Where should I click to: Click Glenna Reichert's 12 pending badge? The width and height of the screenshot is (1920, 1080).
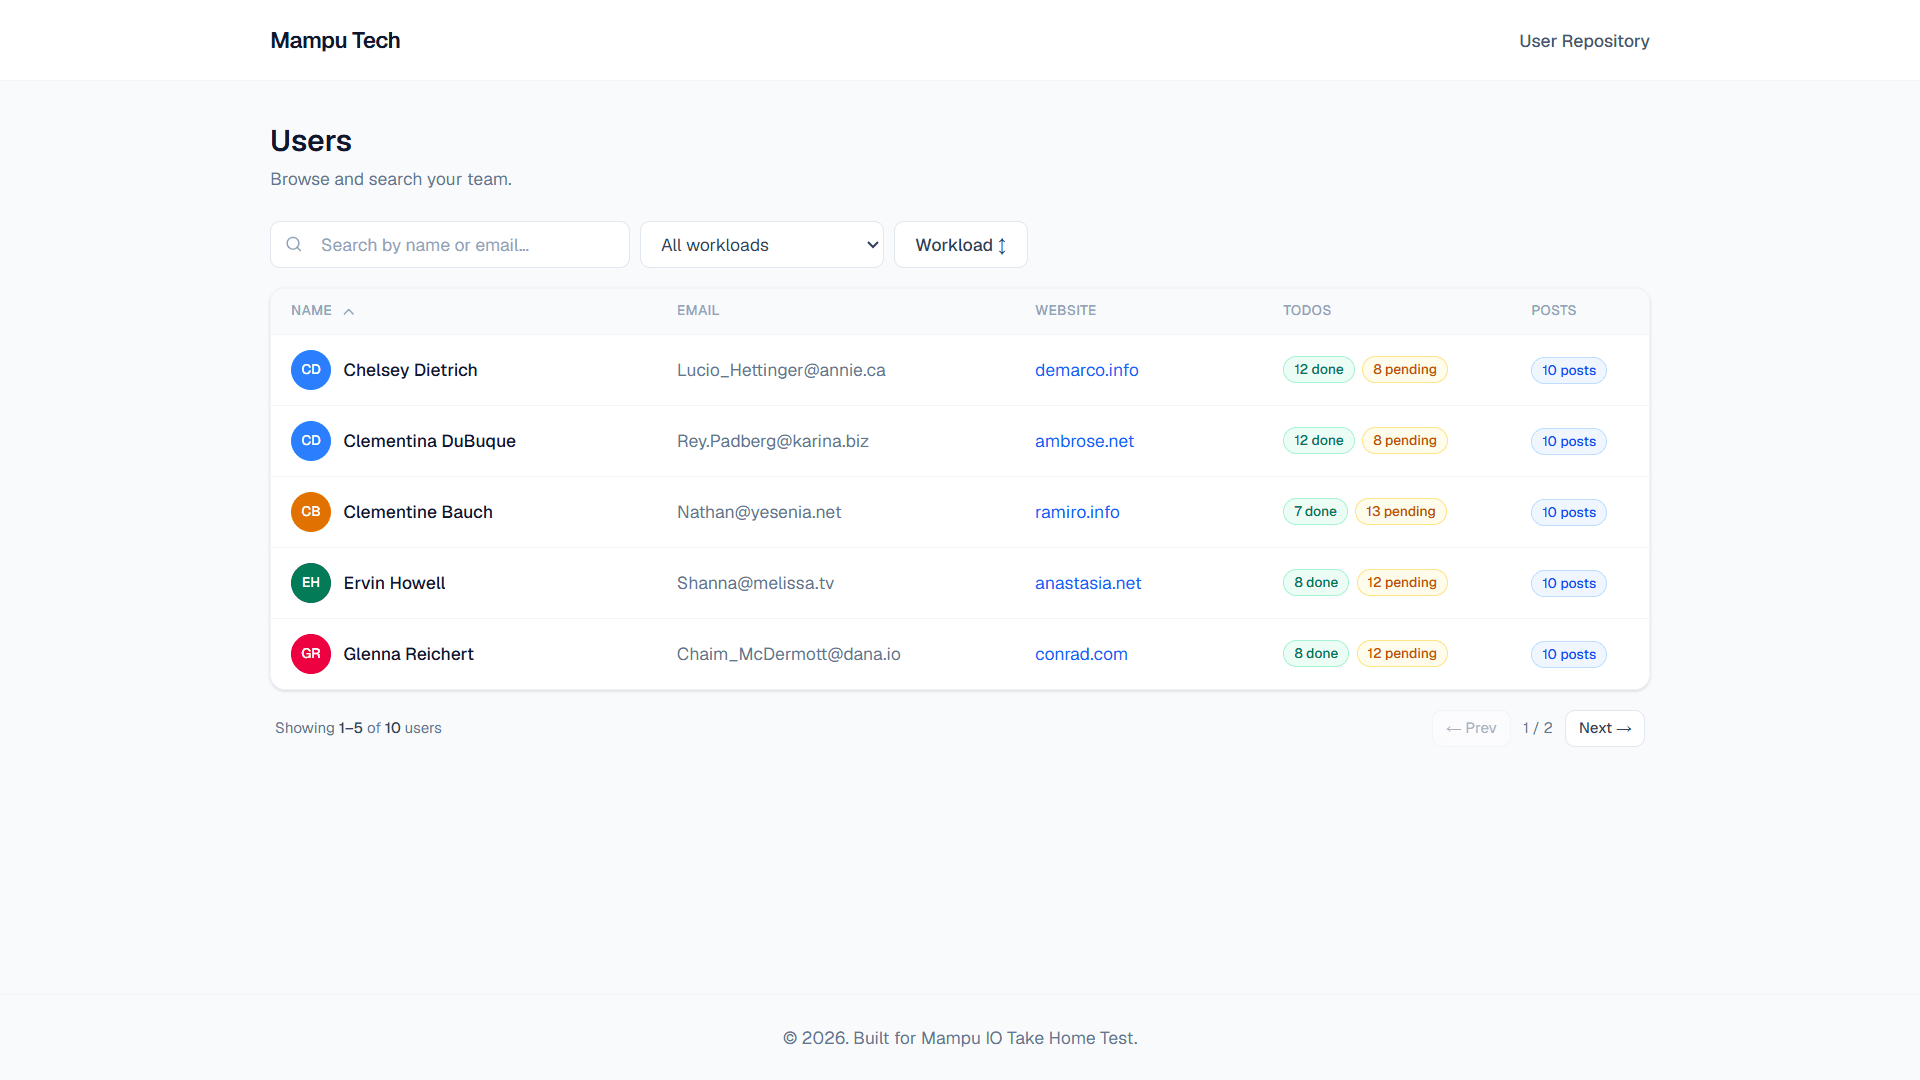click(x=1401, y=654)
